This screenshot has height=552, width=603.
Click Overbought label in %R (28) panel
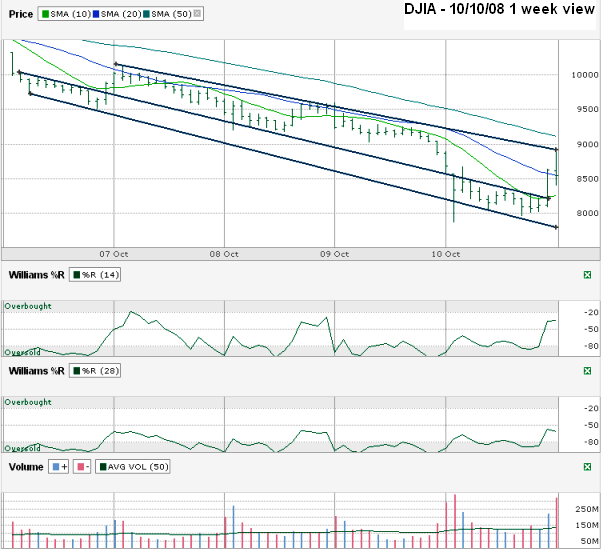click(x=28, y=402)
